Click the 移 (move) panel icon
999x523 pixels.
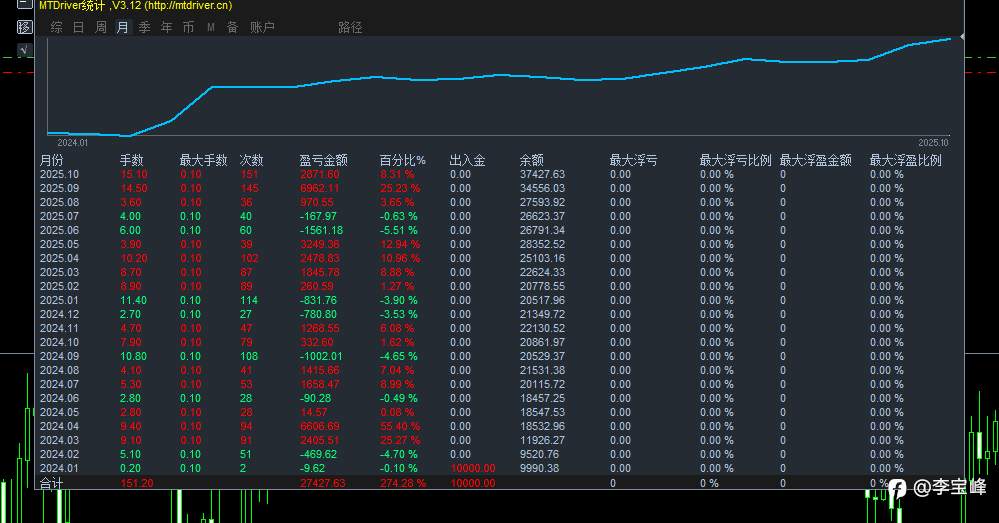(24, 27)
